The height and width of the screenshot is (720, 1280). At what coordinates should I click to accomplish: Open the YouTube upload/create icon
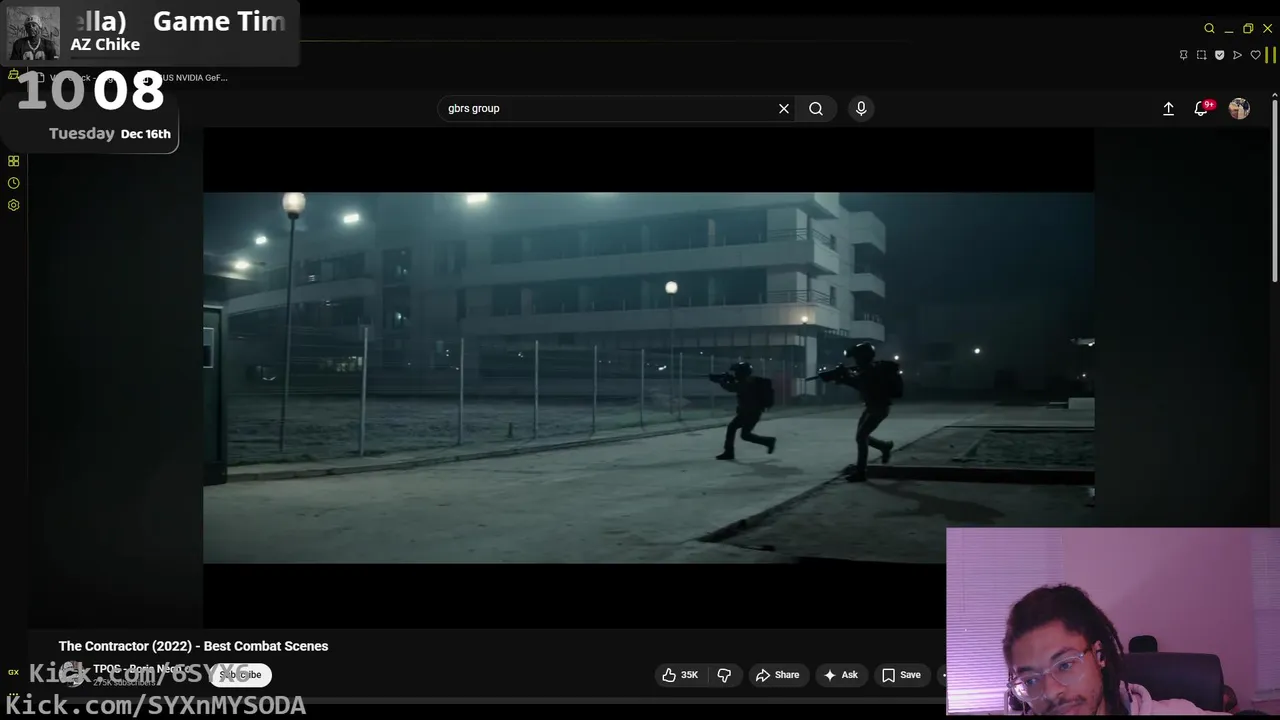[x=1168, y=108]
